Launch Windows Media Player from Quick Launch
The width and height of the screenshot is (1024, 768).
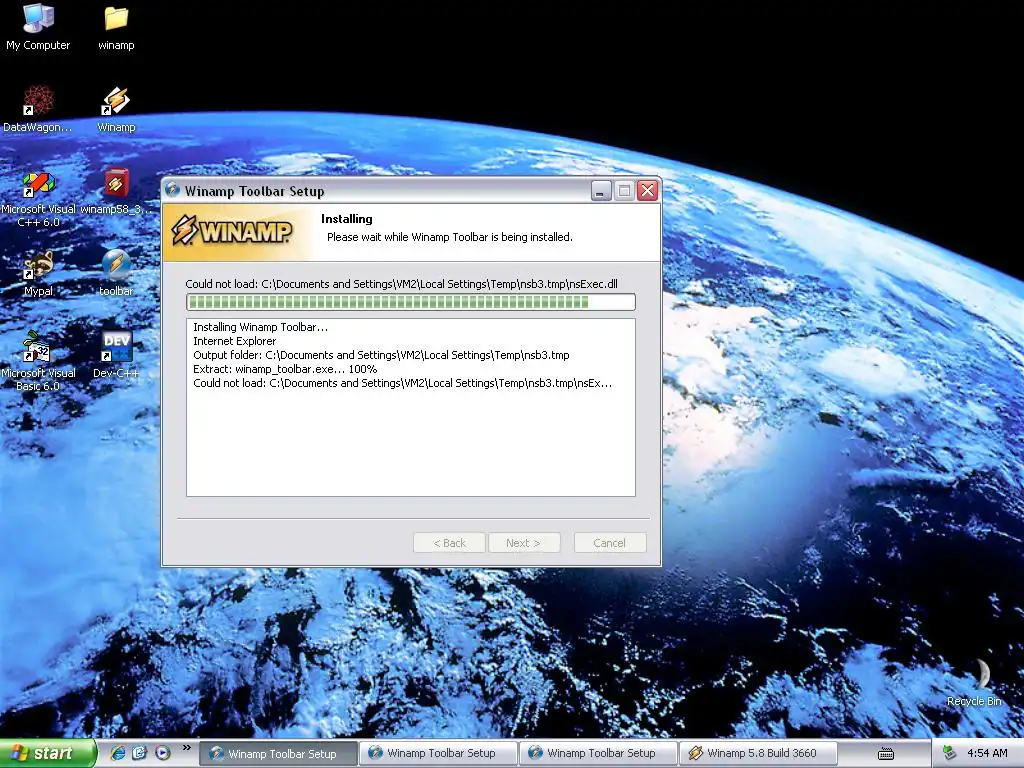pos(163,753)
